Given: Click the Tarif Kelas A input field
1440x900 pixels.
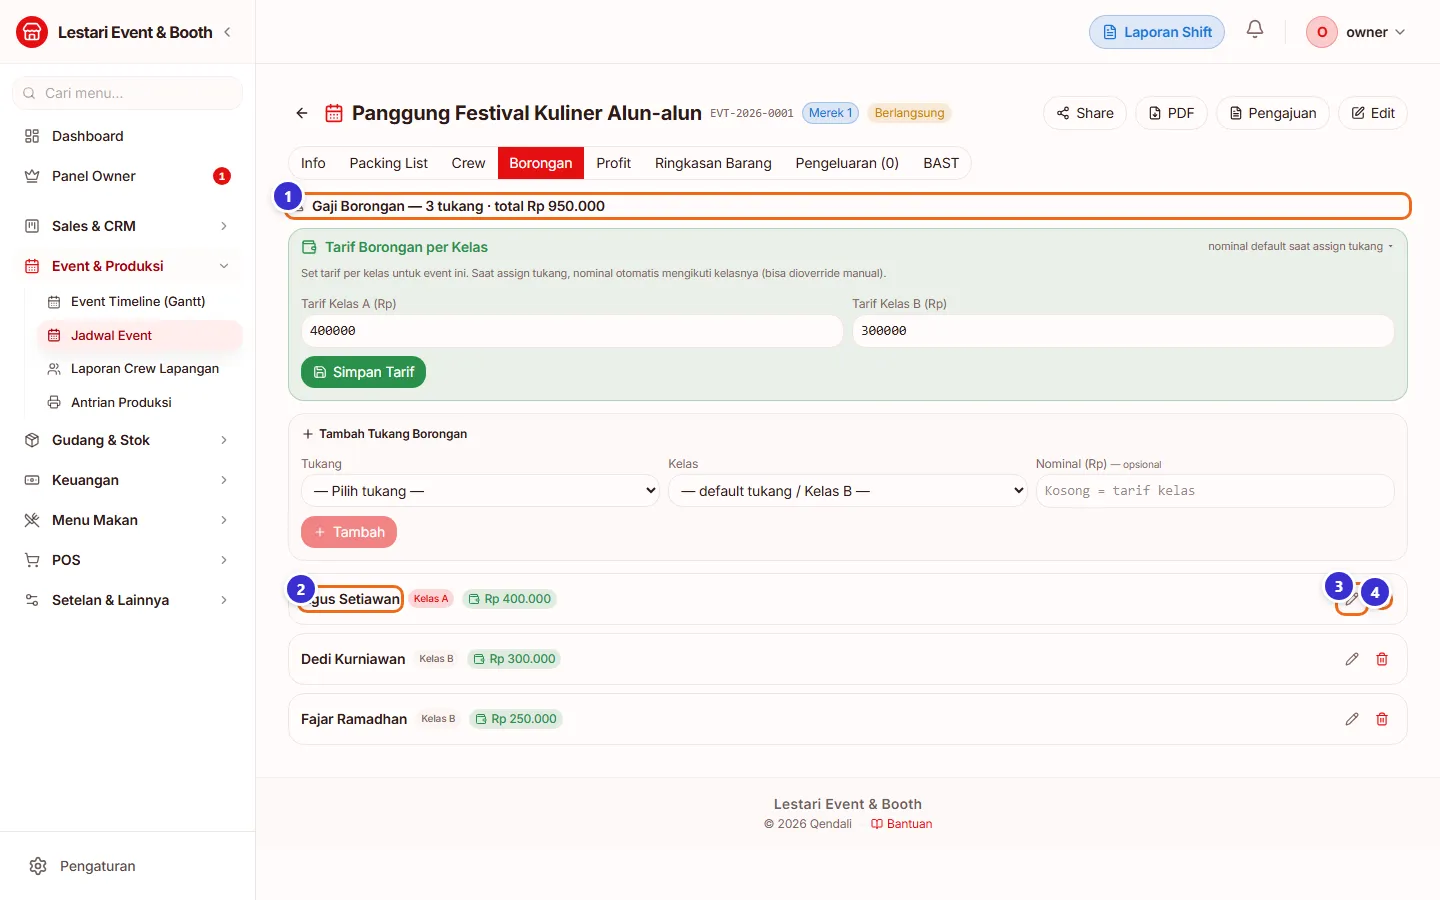Looking at the screenshot, I should (x=572, y=331).
